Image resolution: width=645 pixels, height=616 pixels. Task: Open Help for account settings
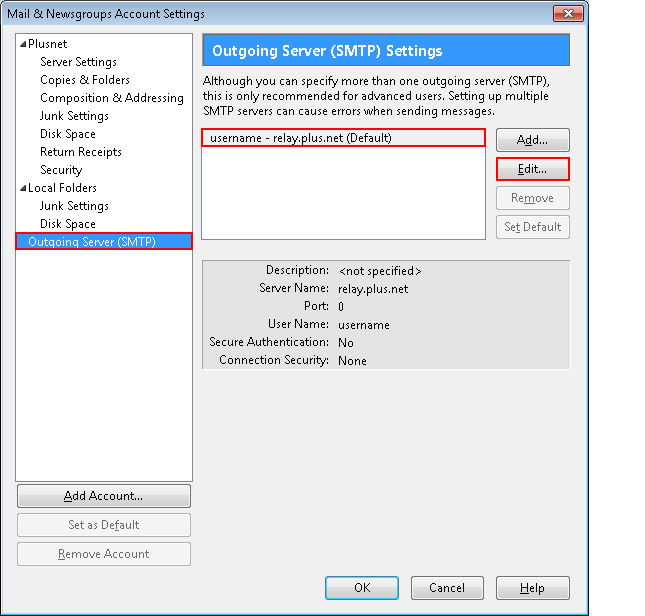(x=533, y=588)
